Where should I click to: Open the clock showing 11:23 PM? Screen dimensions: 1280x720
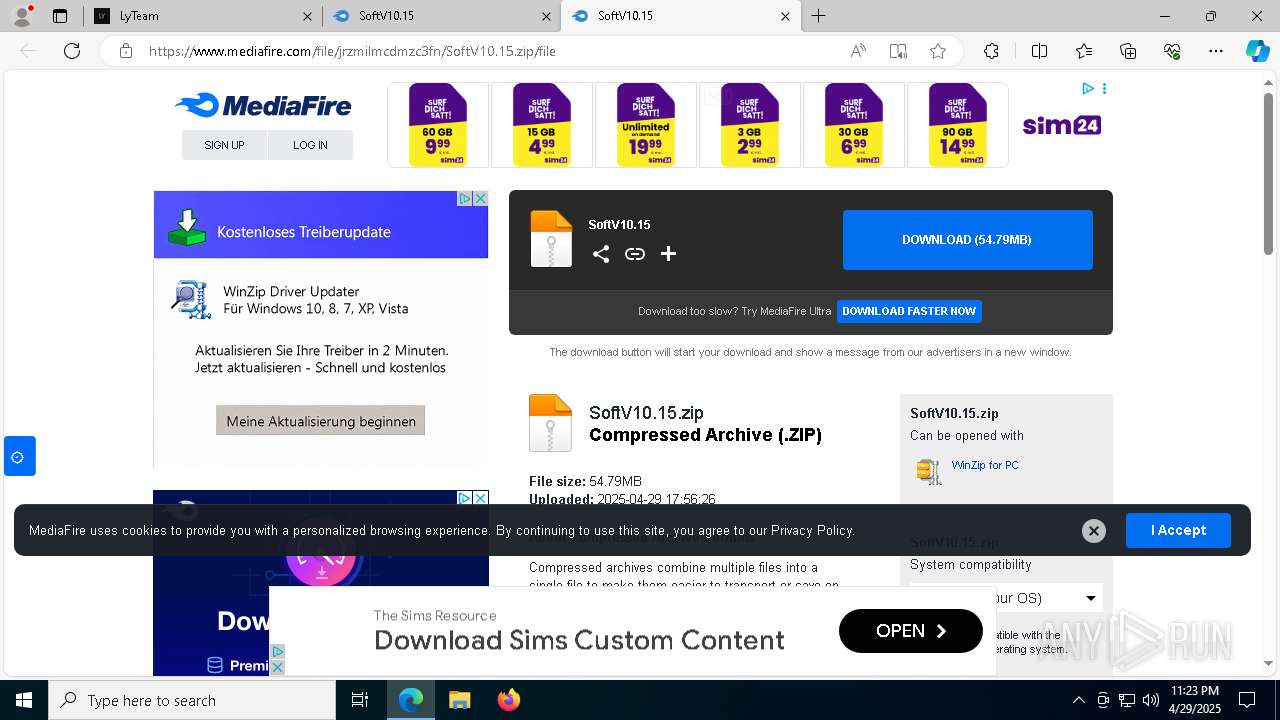pyautogui.click(x=1194, y=700)
